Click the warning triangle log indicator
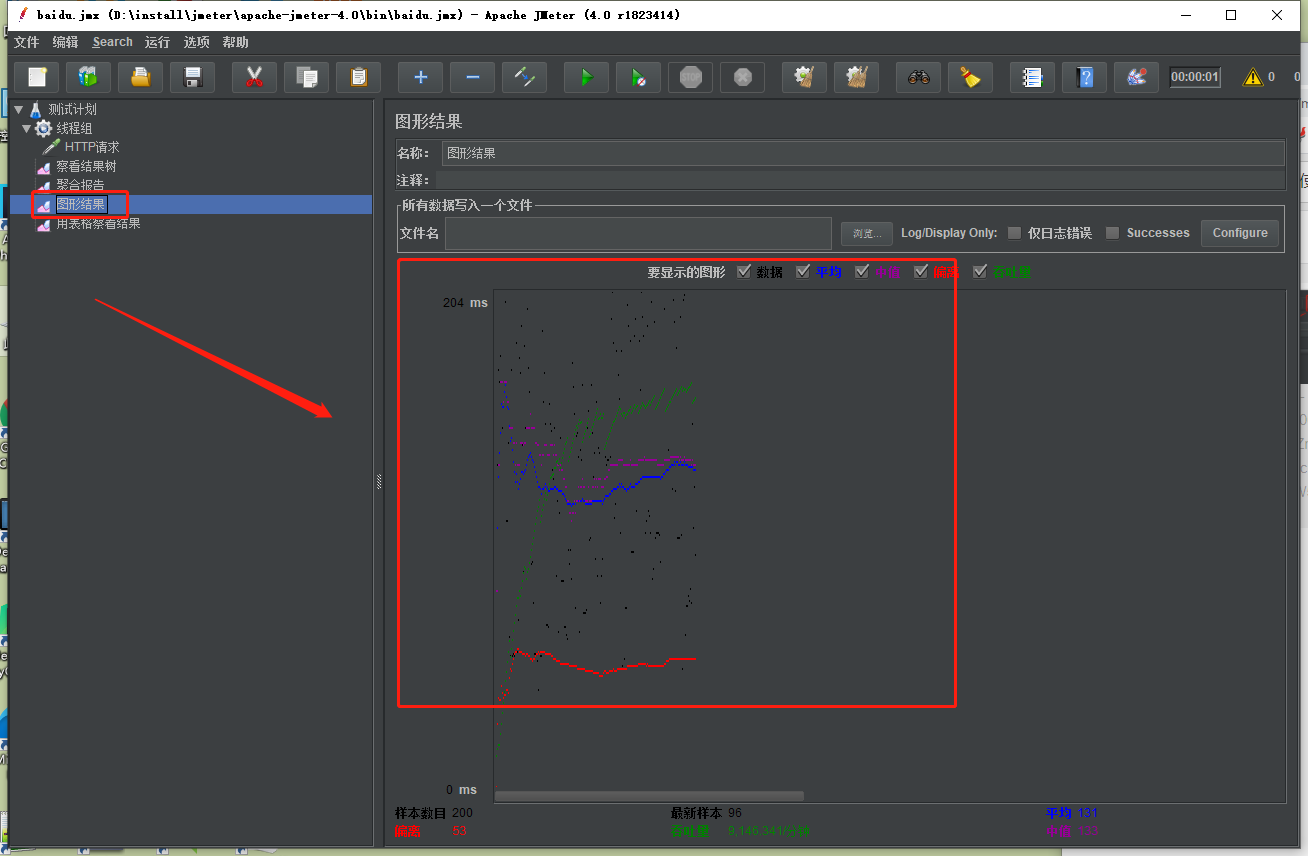The width and height of the screenshot is (1308, 856). click(x=1252, y=77)
